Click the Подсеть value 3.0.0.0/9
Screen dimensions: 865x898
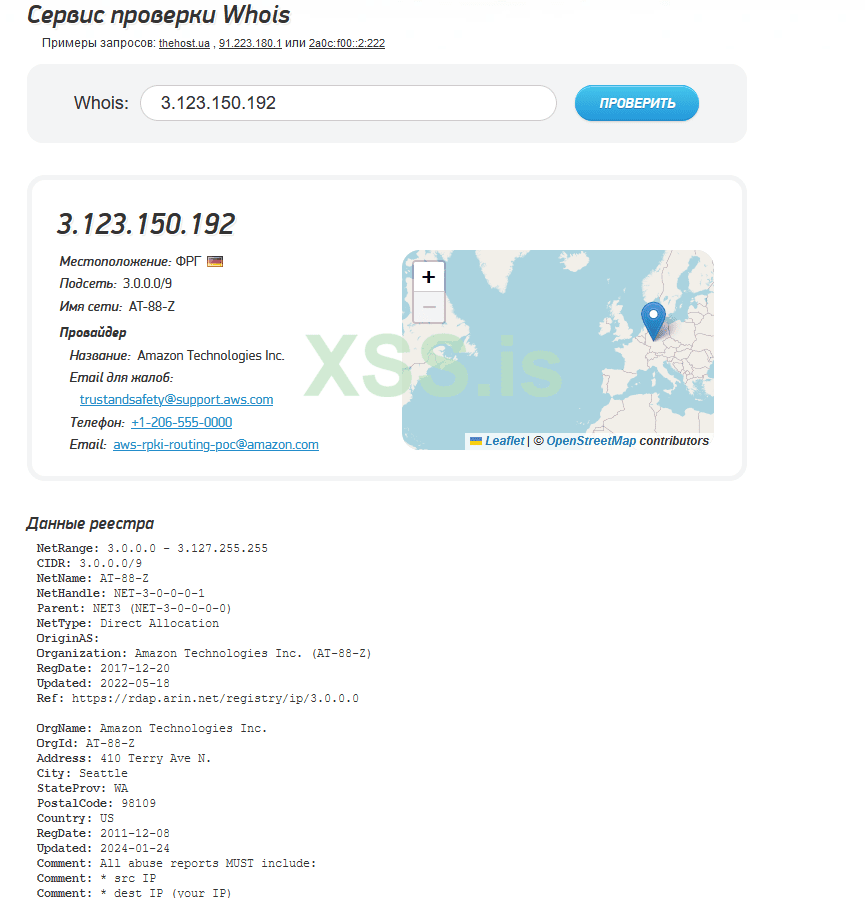147,283
